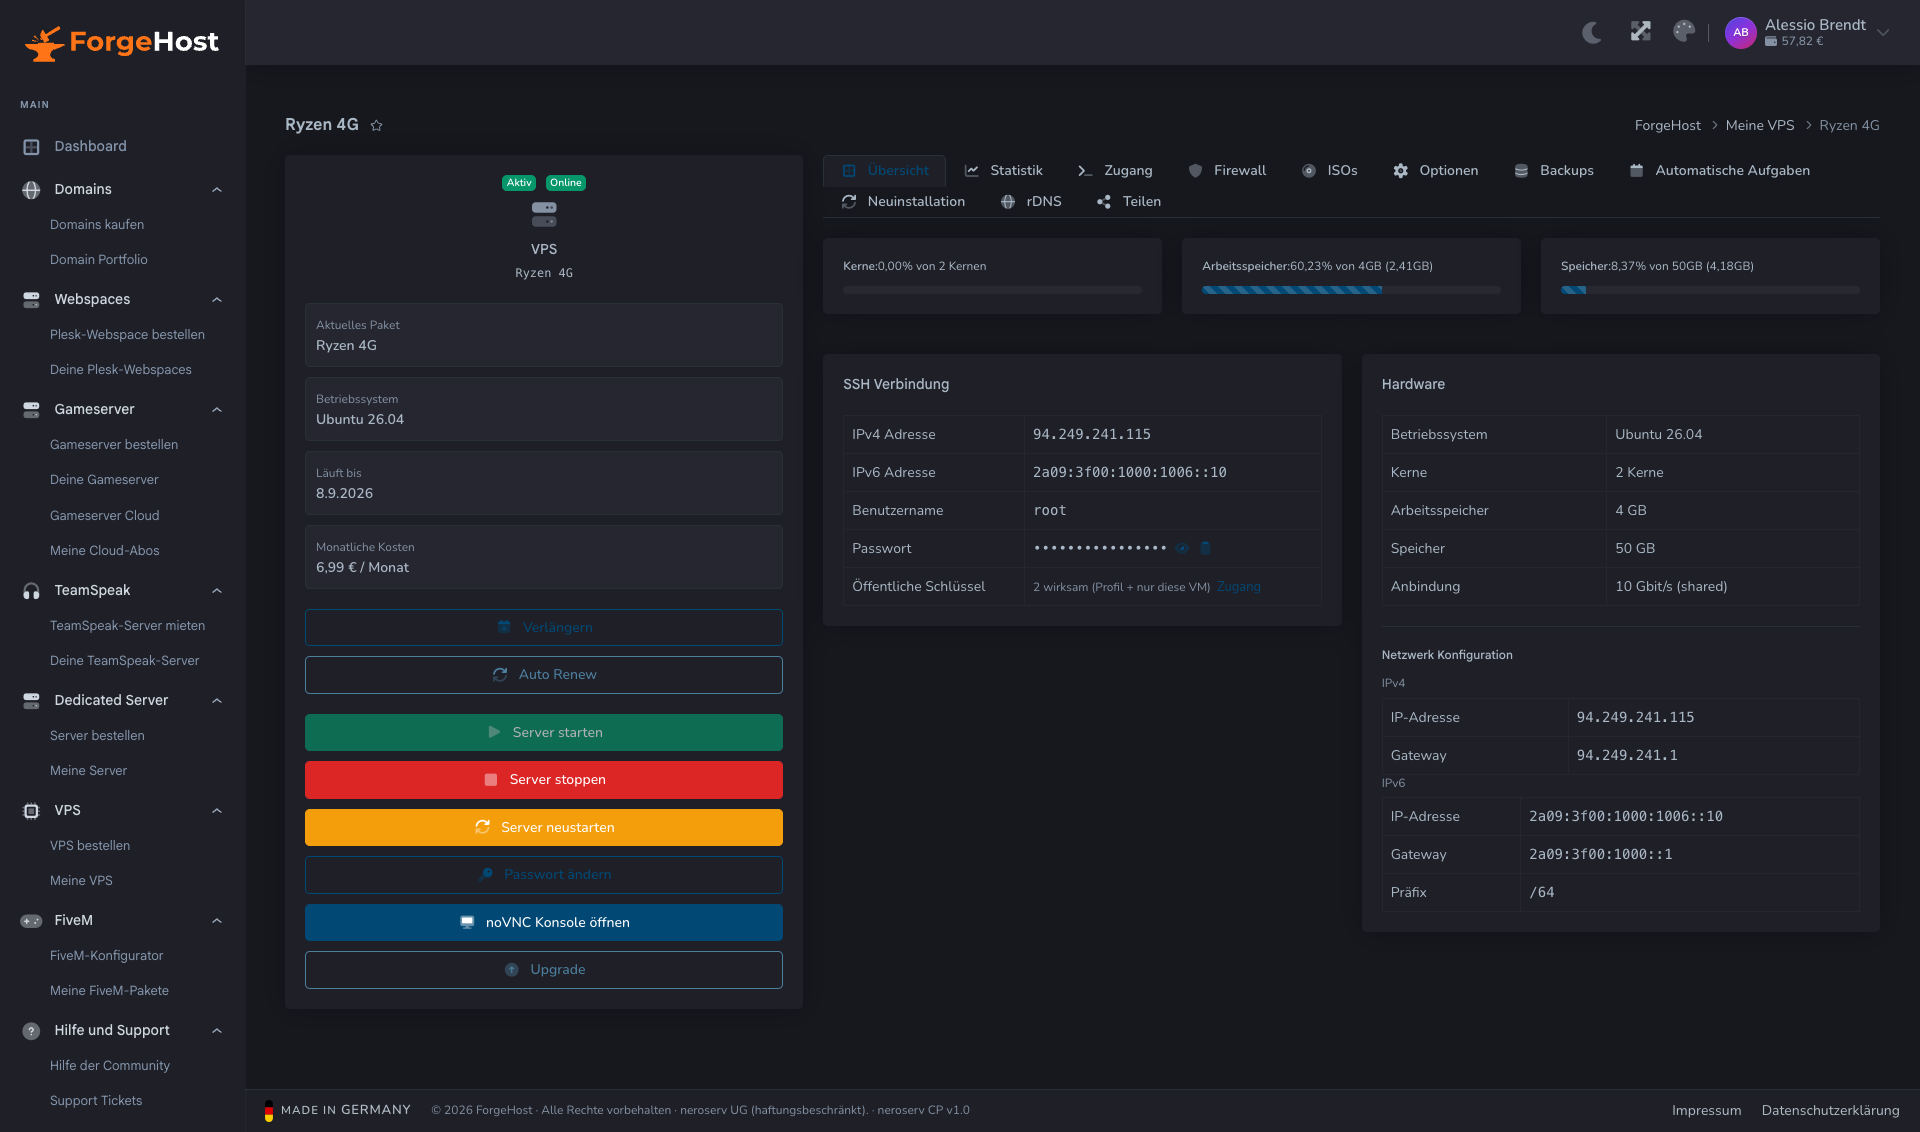Image resolution: width=1920 pixels, height=1132 pixels.
Task: Click the Gameserver sidebar icon
Action: point(31,410)
